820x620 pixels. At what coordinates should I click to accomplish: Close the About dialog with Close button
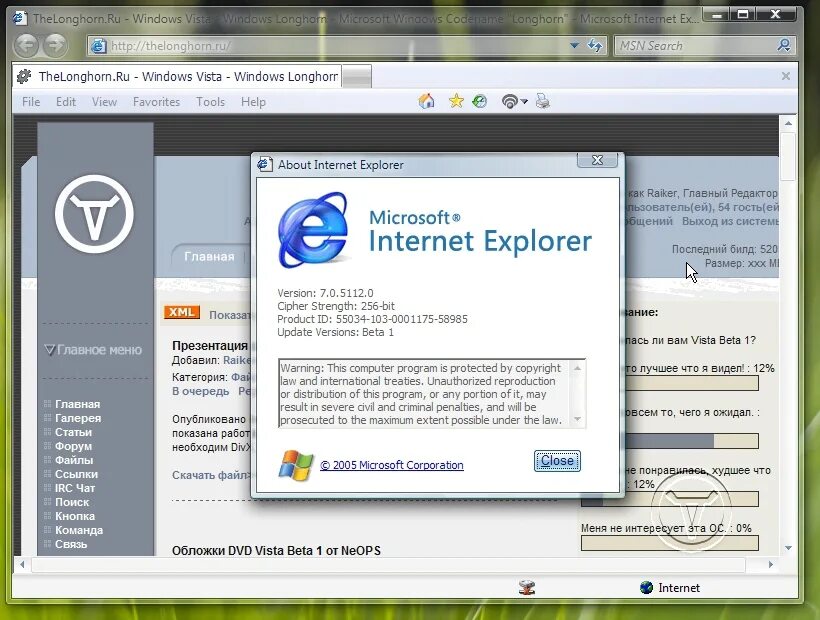tap(557, 461)
